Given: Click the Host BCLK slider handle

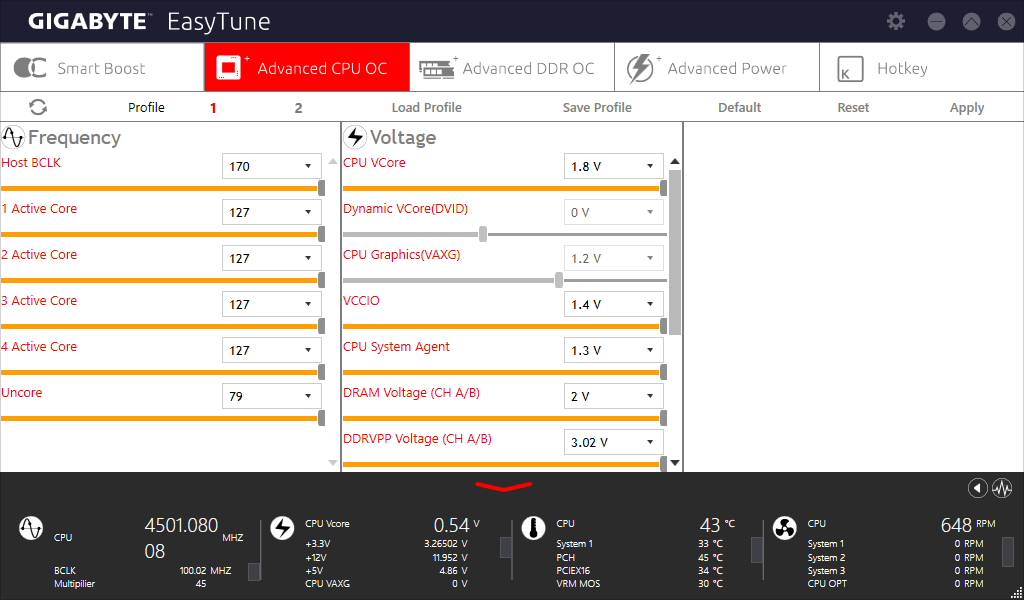Looking at the screenshot, I should coord(321,188).
